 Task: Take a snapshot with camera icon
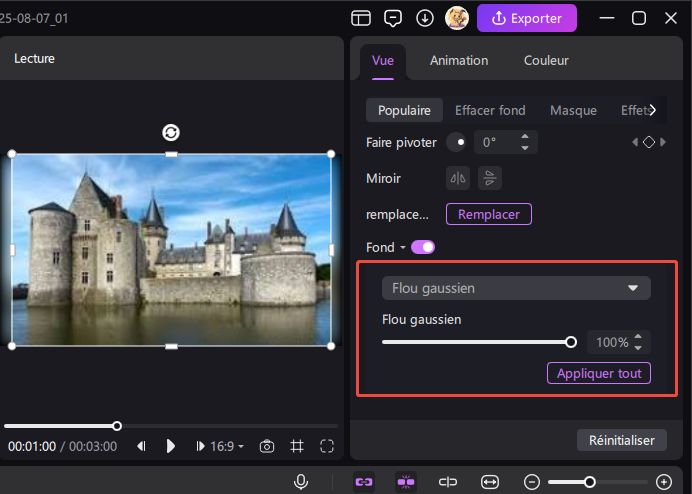267,446
